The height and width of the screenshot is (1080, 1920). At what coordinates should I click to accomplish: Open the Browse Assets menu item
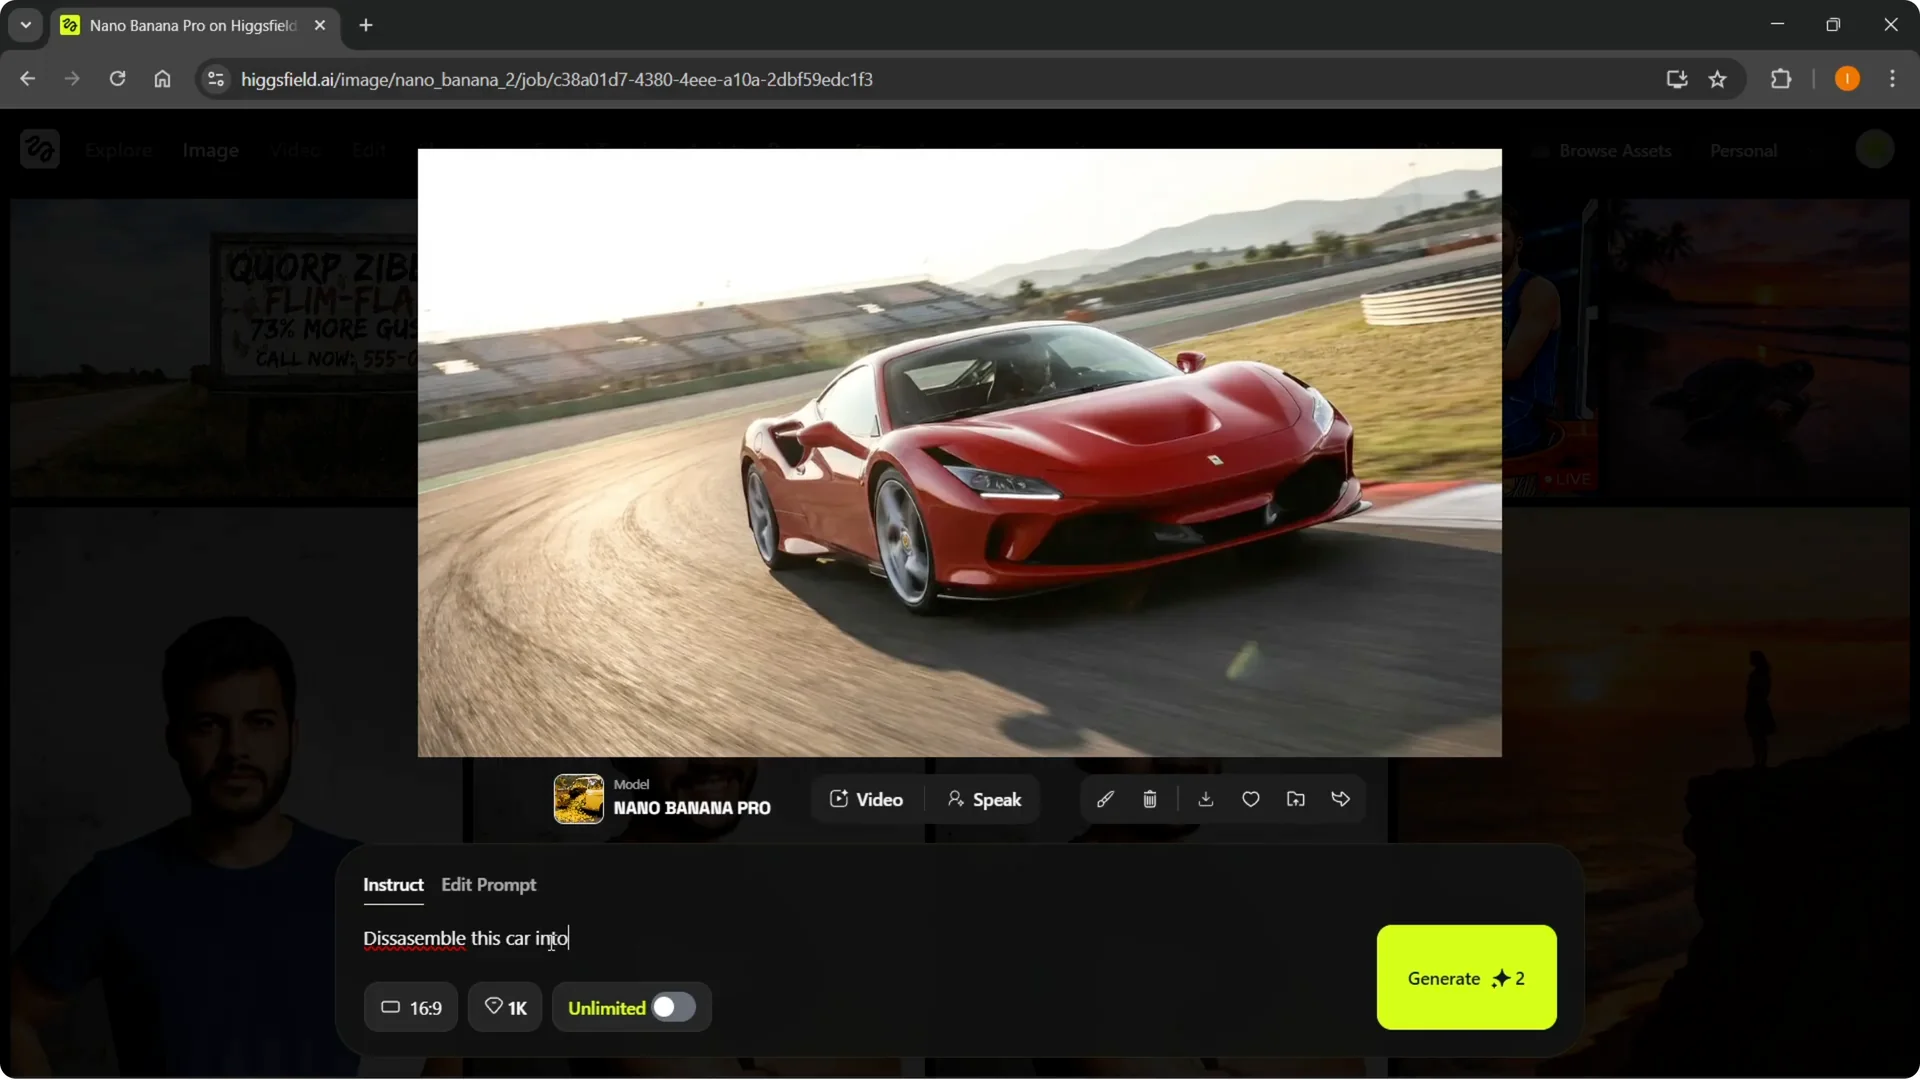[1614, 150]
